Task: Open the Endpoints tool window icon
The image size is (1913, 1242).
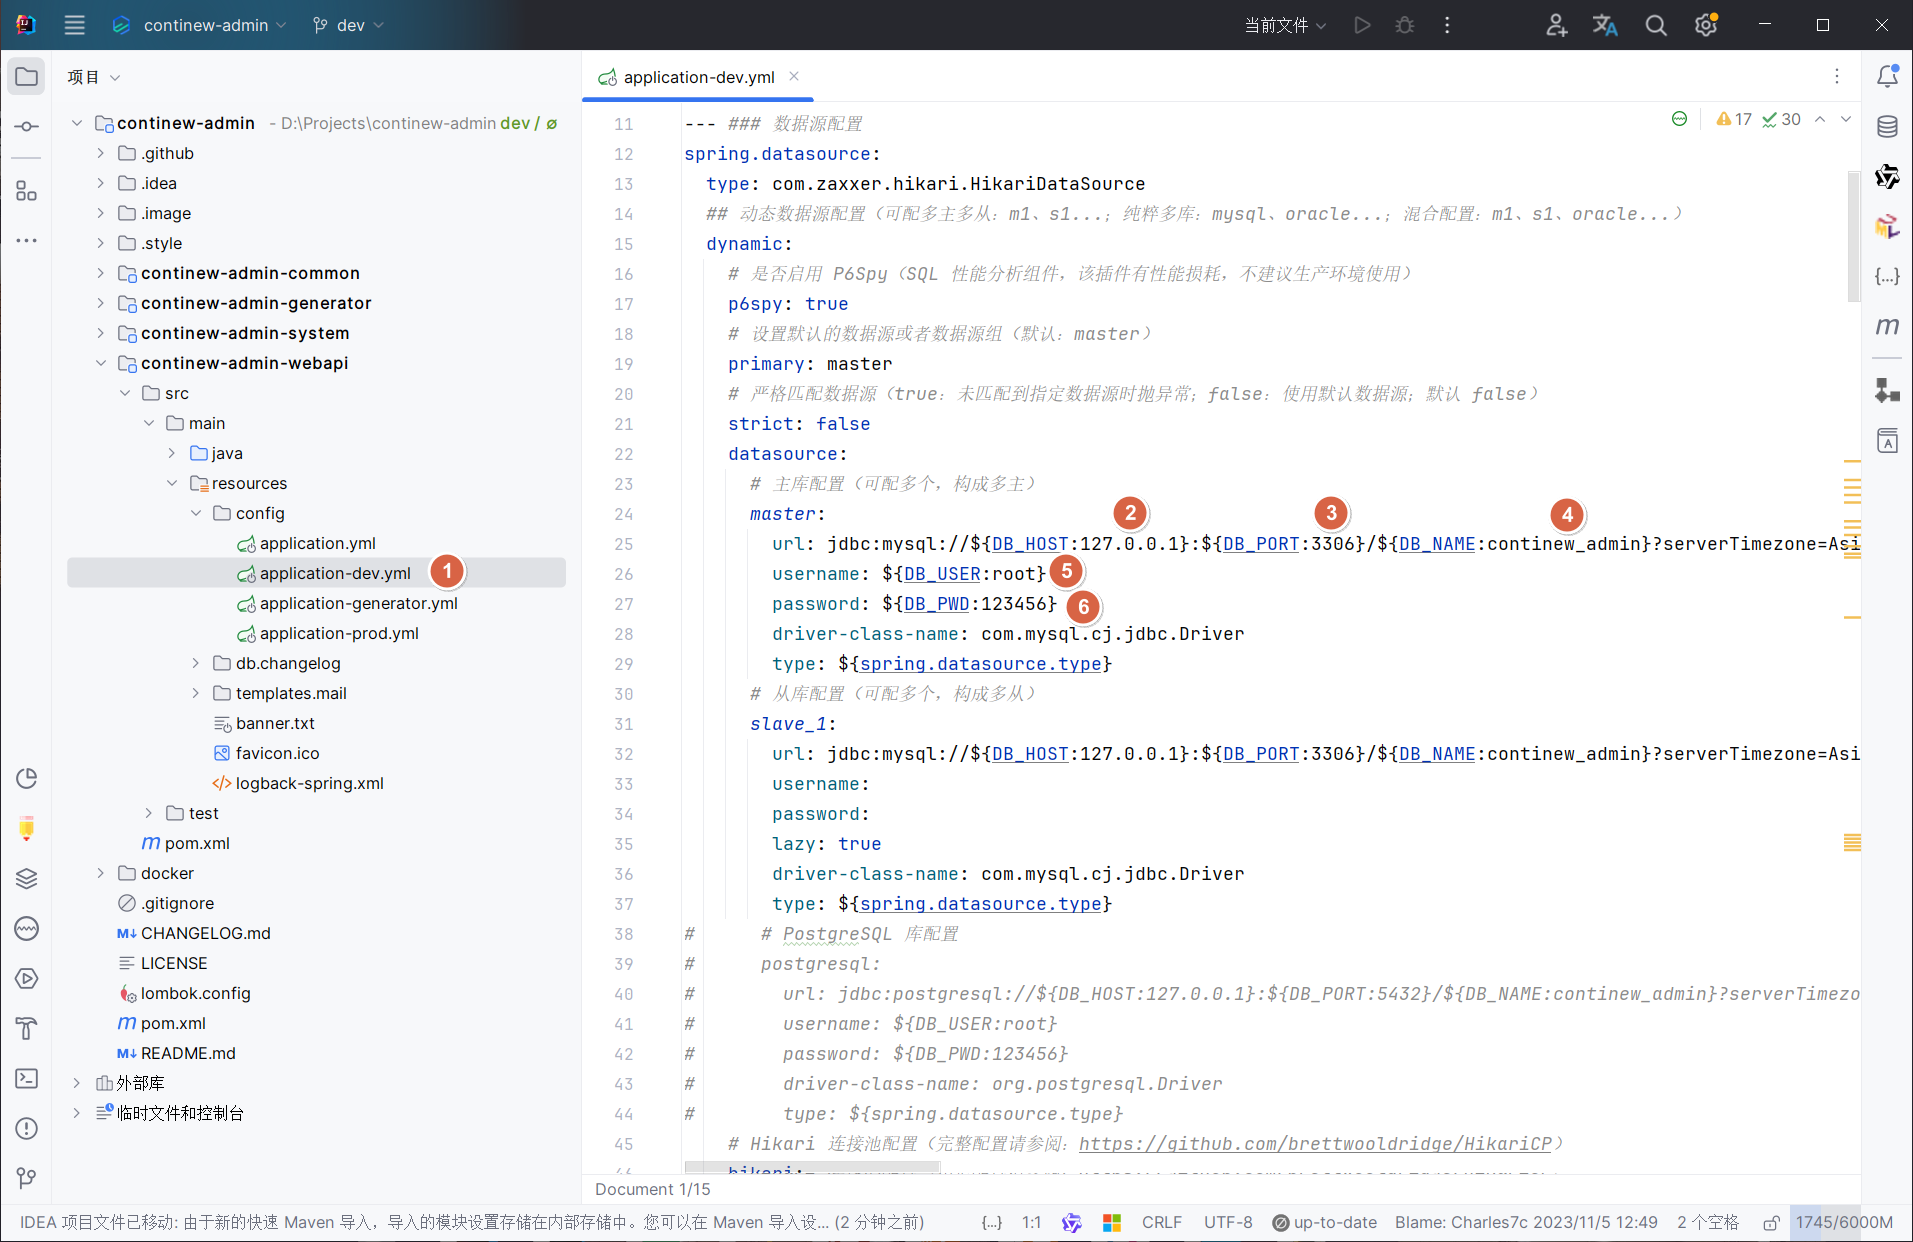Action: pyautogui.click(x=27, y=929)
